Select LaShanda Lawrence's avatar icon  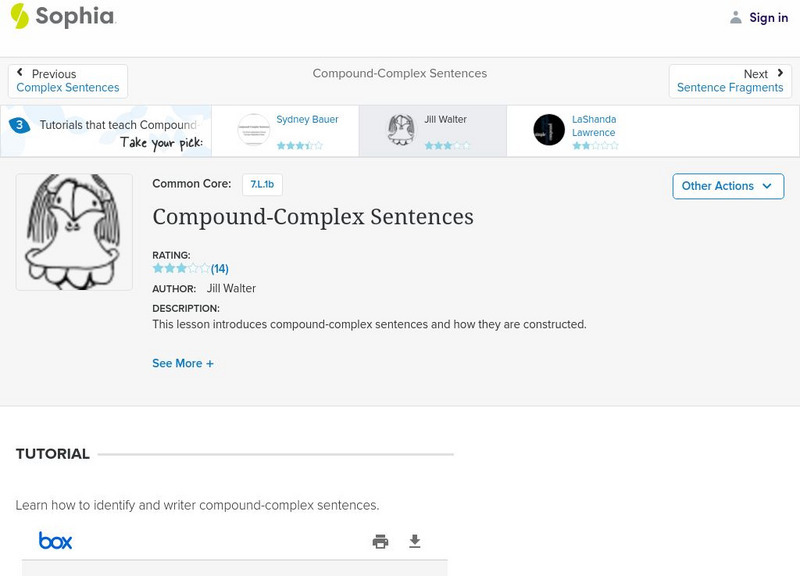coord(549,130)
